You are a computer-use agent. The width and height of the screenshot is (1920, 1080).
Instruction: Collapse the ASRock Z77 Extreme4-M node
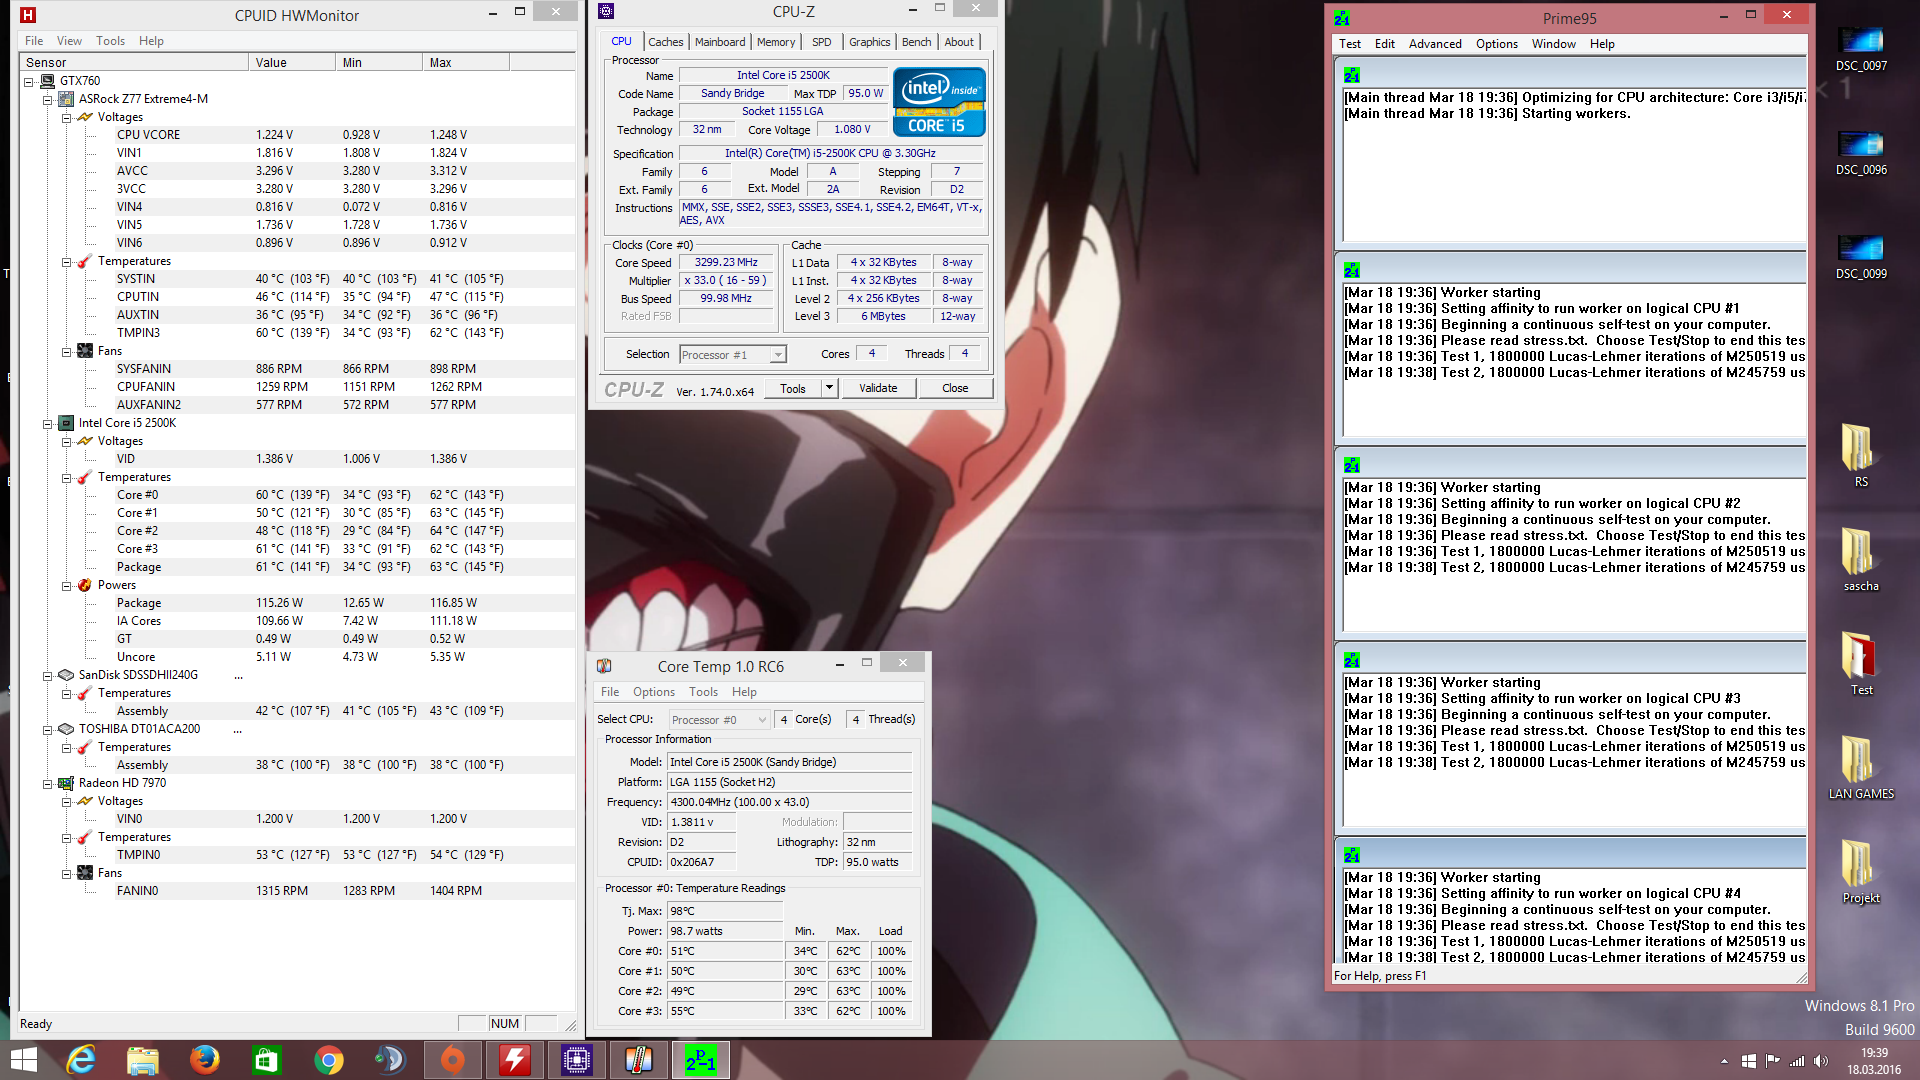point(47,99)
